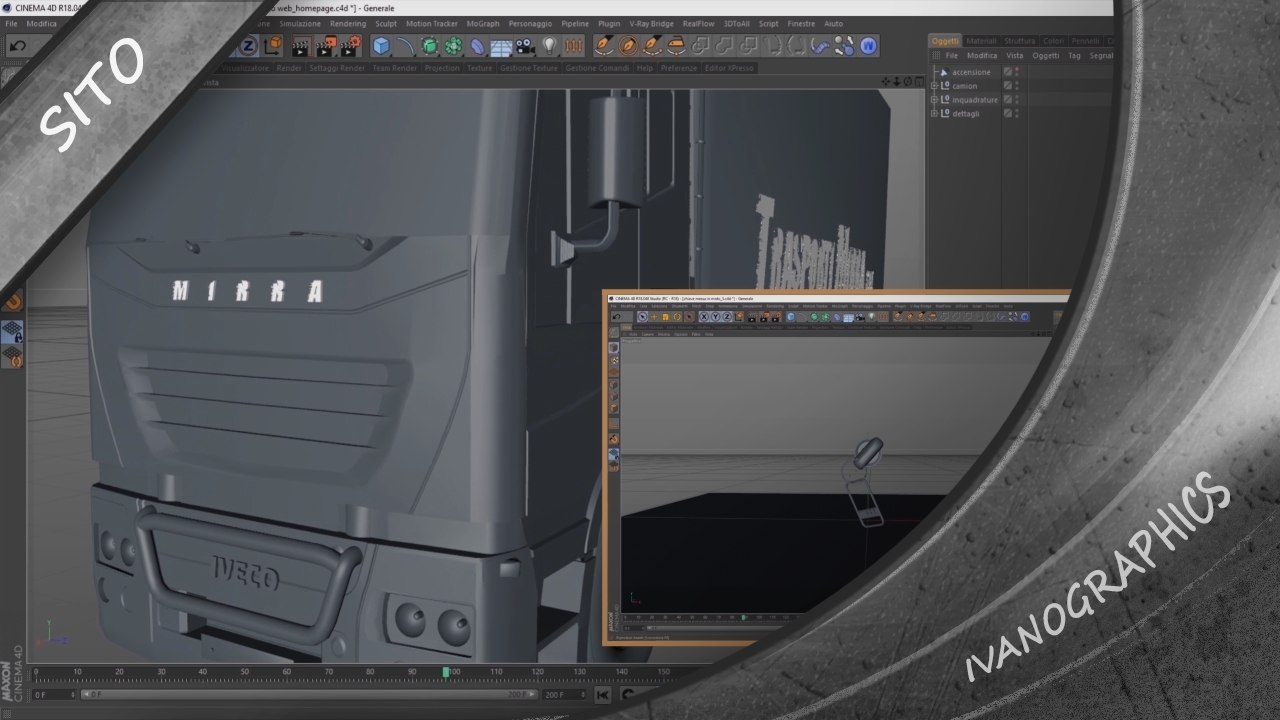Click the orange vertical bars icon
The height and width of the screenshot is (720, 1280).
tap(573, 46)
